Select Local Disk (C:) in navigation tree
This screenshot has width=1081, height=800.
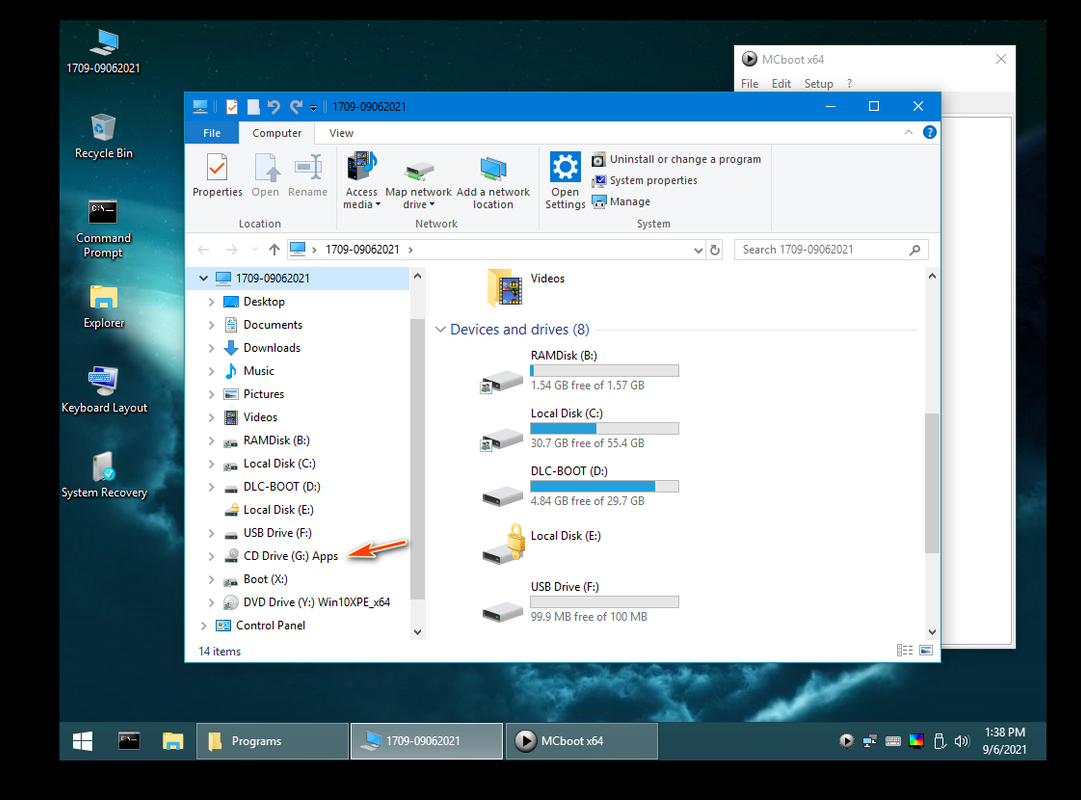coord(279,463)
